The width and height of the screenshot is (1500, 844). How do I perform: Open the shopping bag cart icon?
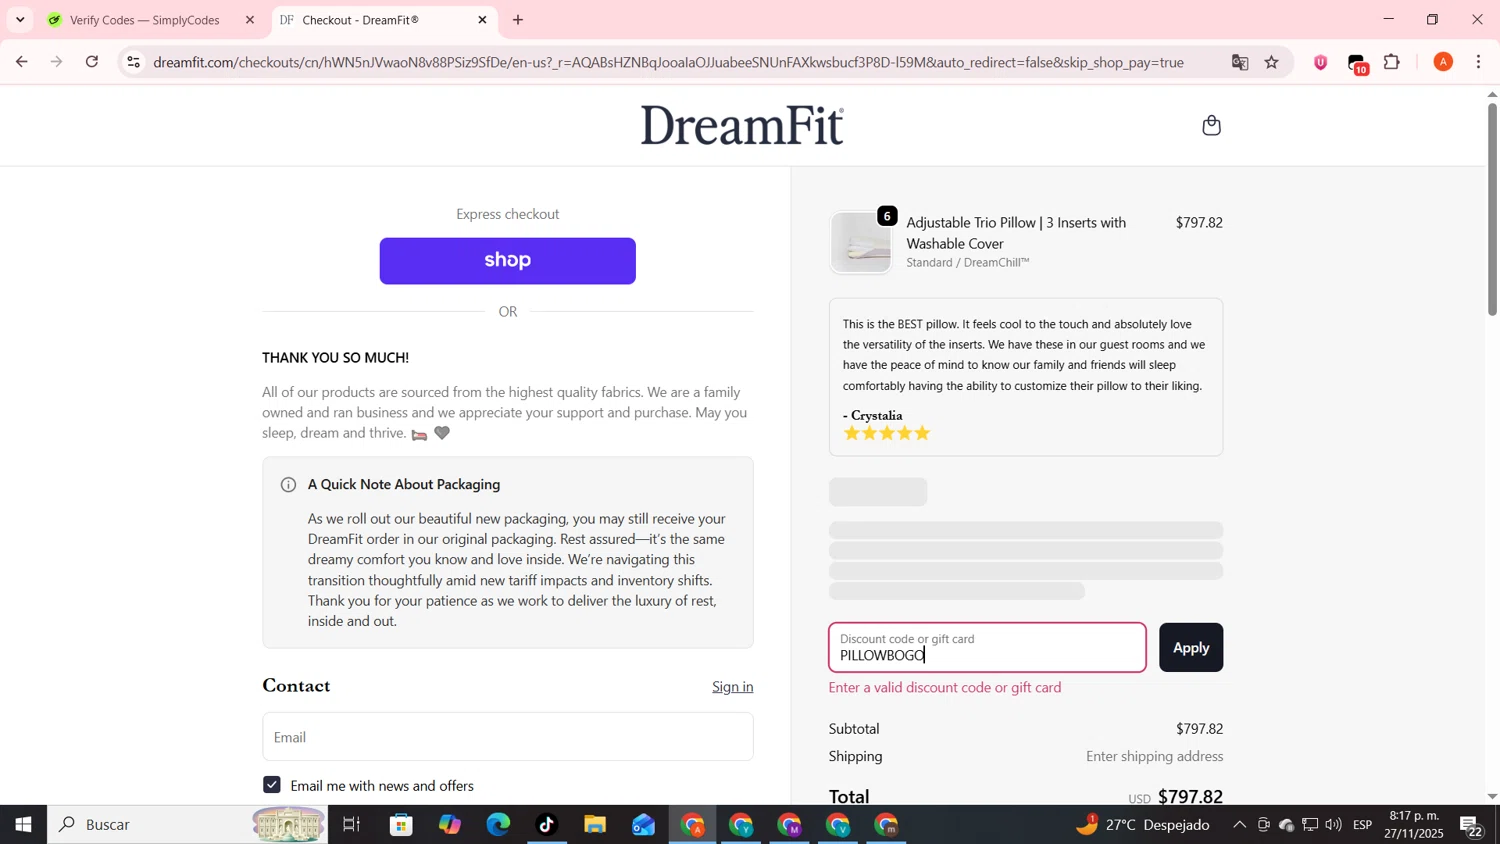pos(1211,125)
